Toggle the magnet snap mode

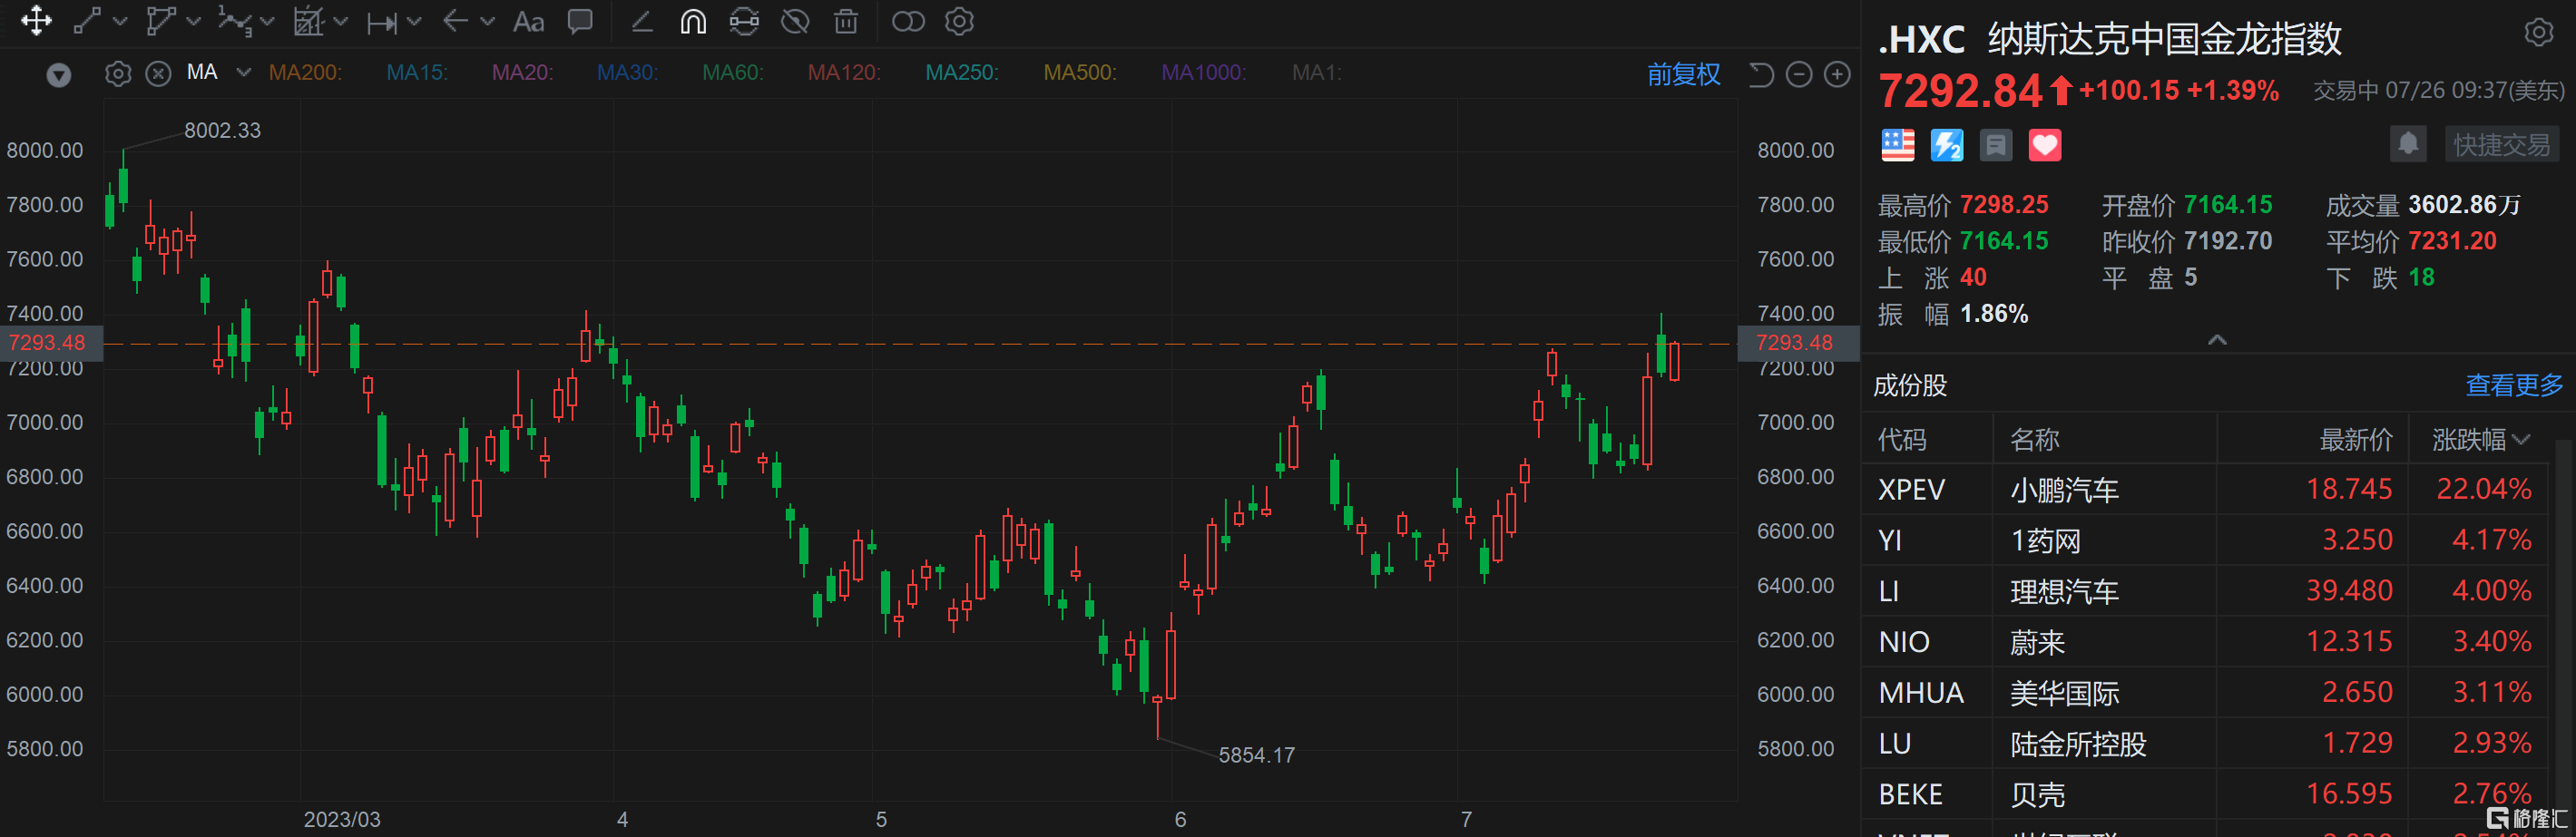point(693,21)
